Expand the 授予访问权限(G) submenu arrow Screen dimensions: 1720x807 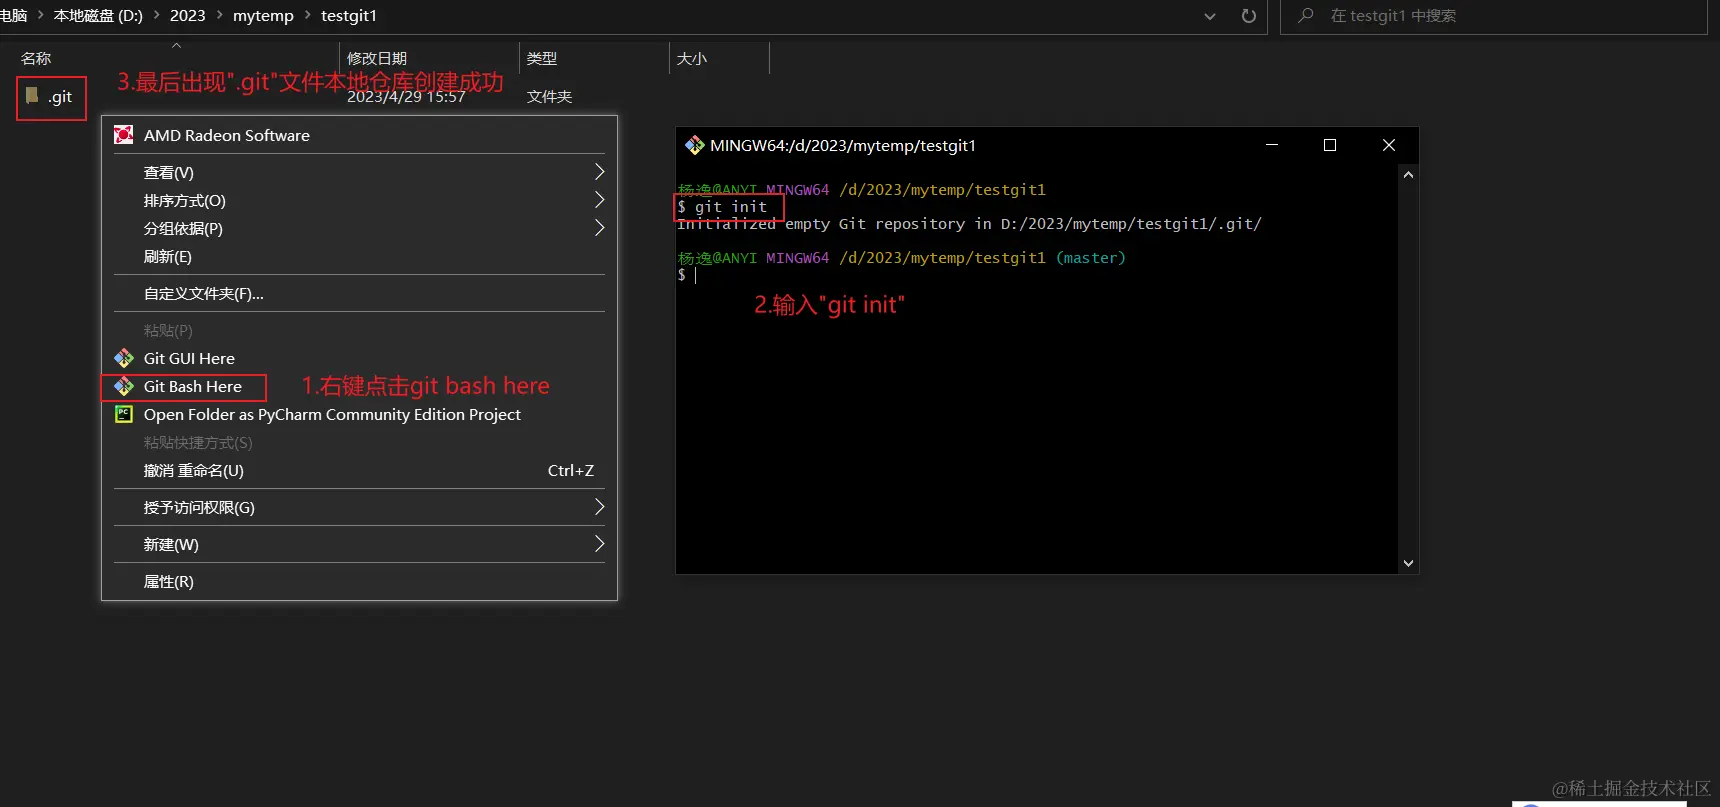(x=599, y=507)
